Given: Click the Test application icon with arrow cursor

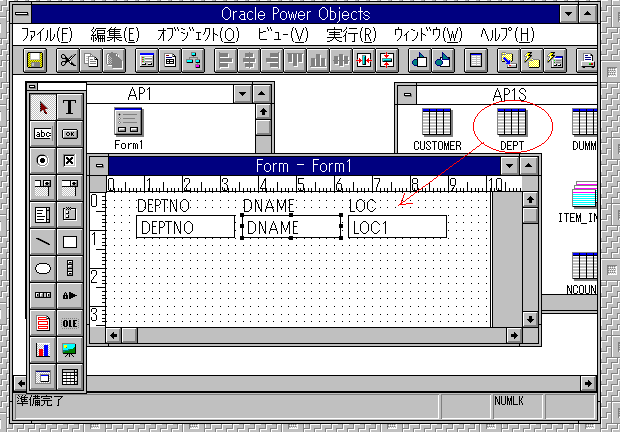Looking at the screenshot, I should 509,60.
